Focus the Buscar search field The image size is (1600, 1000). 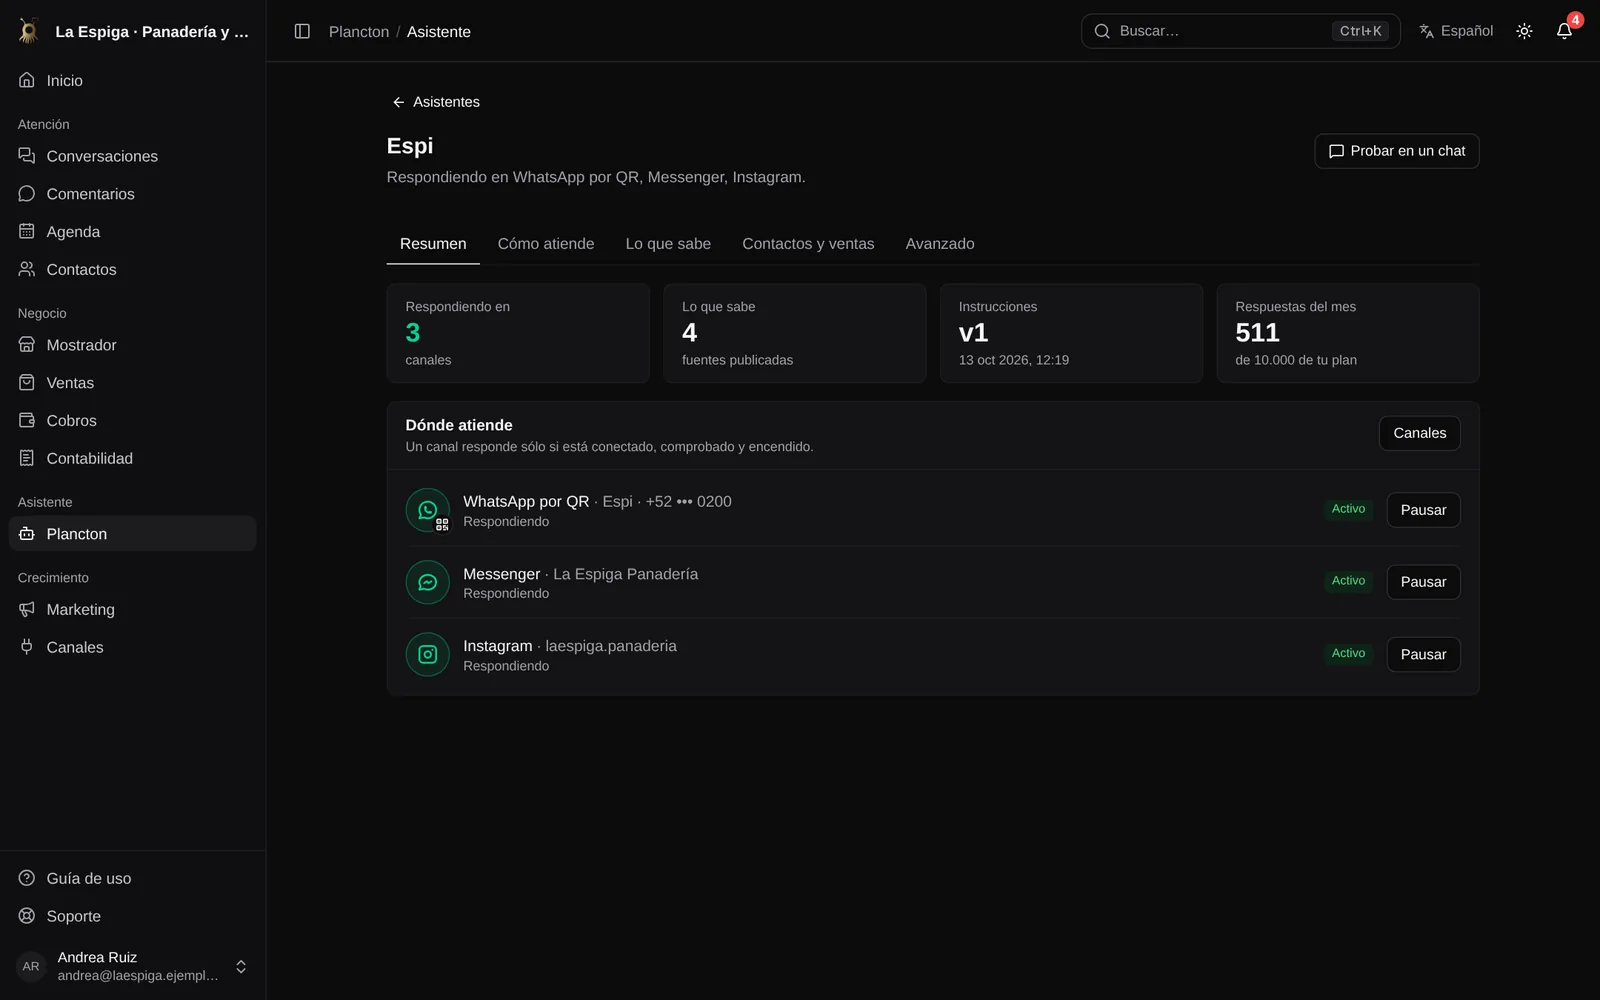coord(1240,31)
